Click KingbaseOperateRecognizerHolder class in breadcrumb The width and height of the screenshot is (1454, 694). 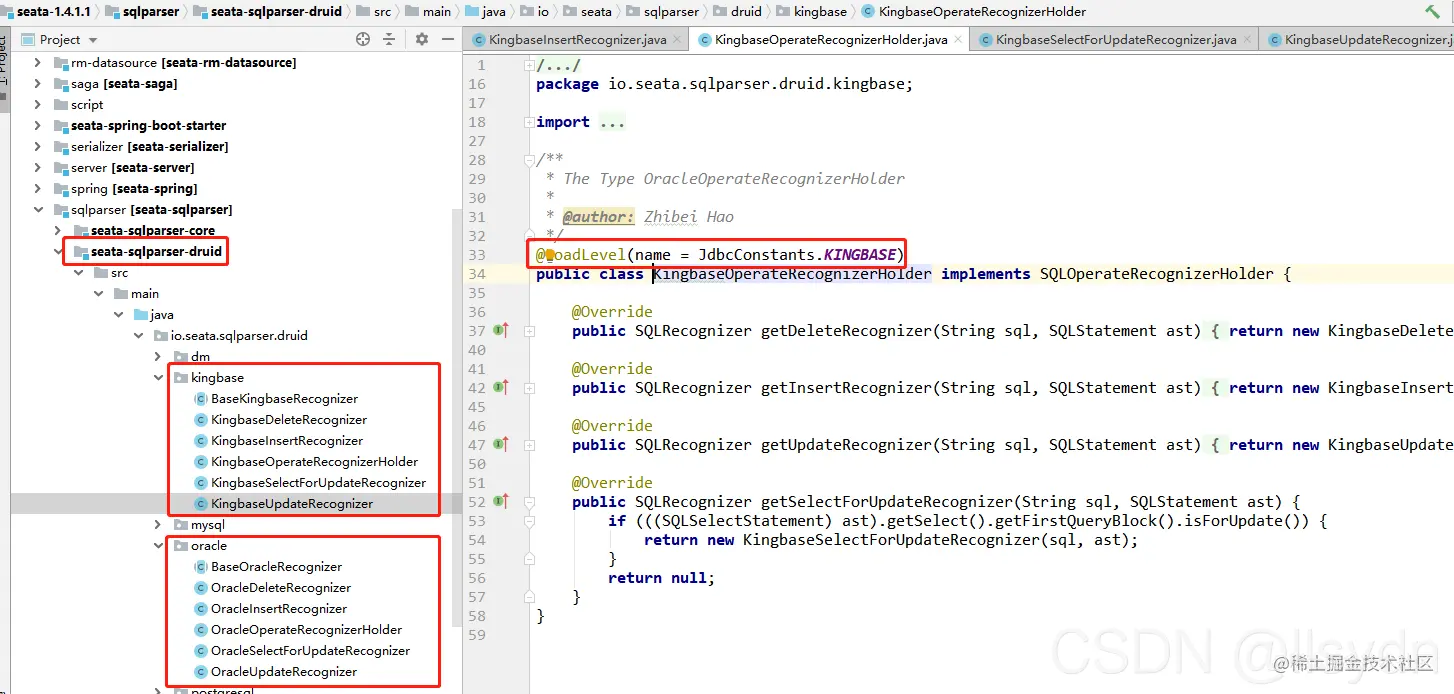pos(973,11)
